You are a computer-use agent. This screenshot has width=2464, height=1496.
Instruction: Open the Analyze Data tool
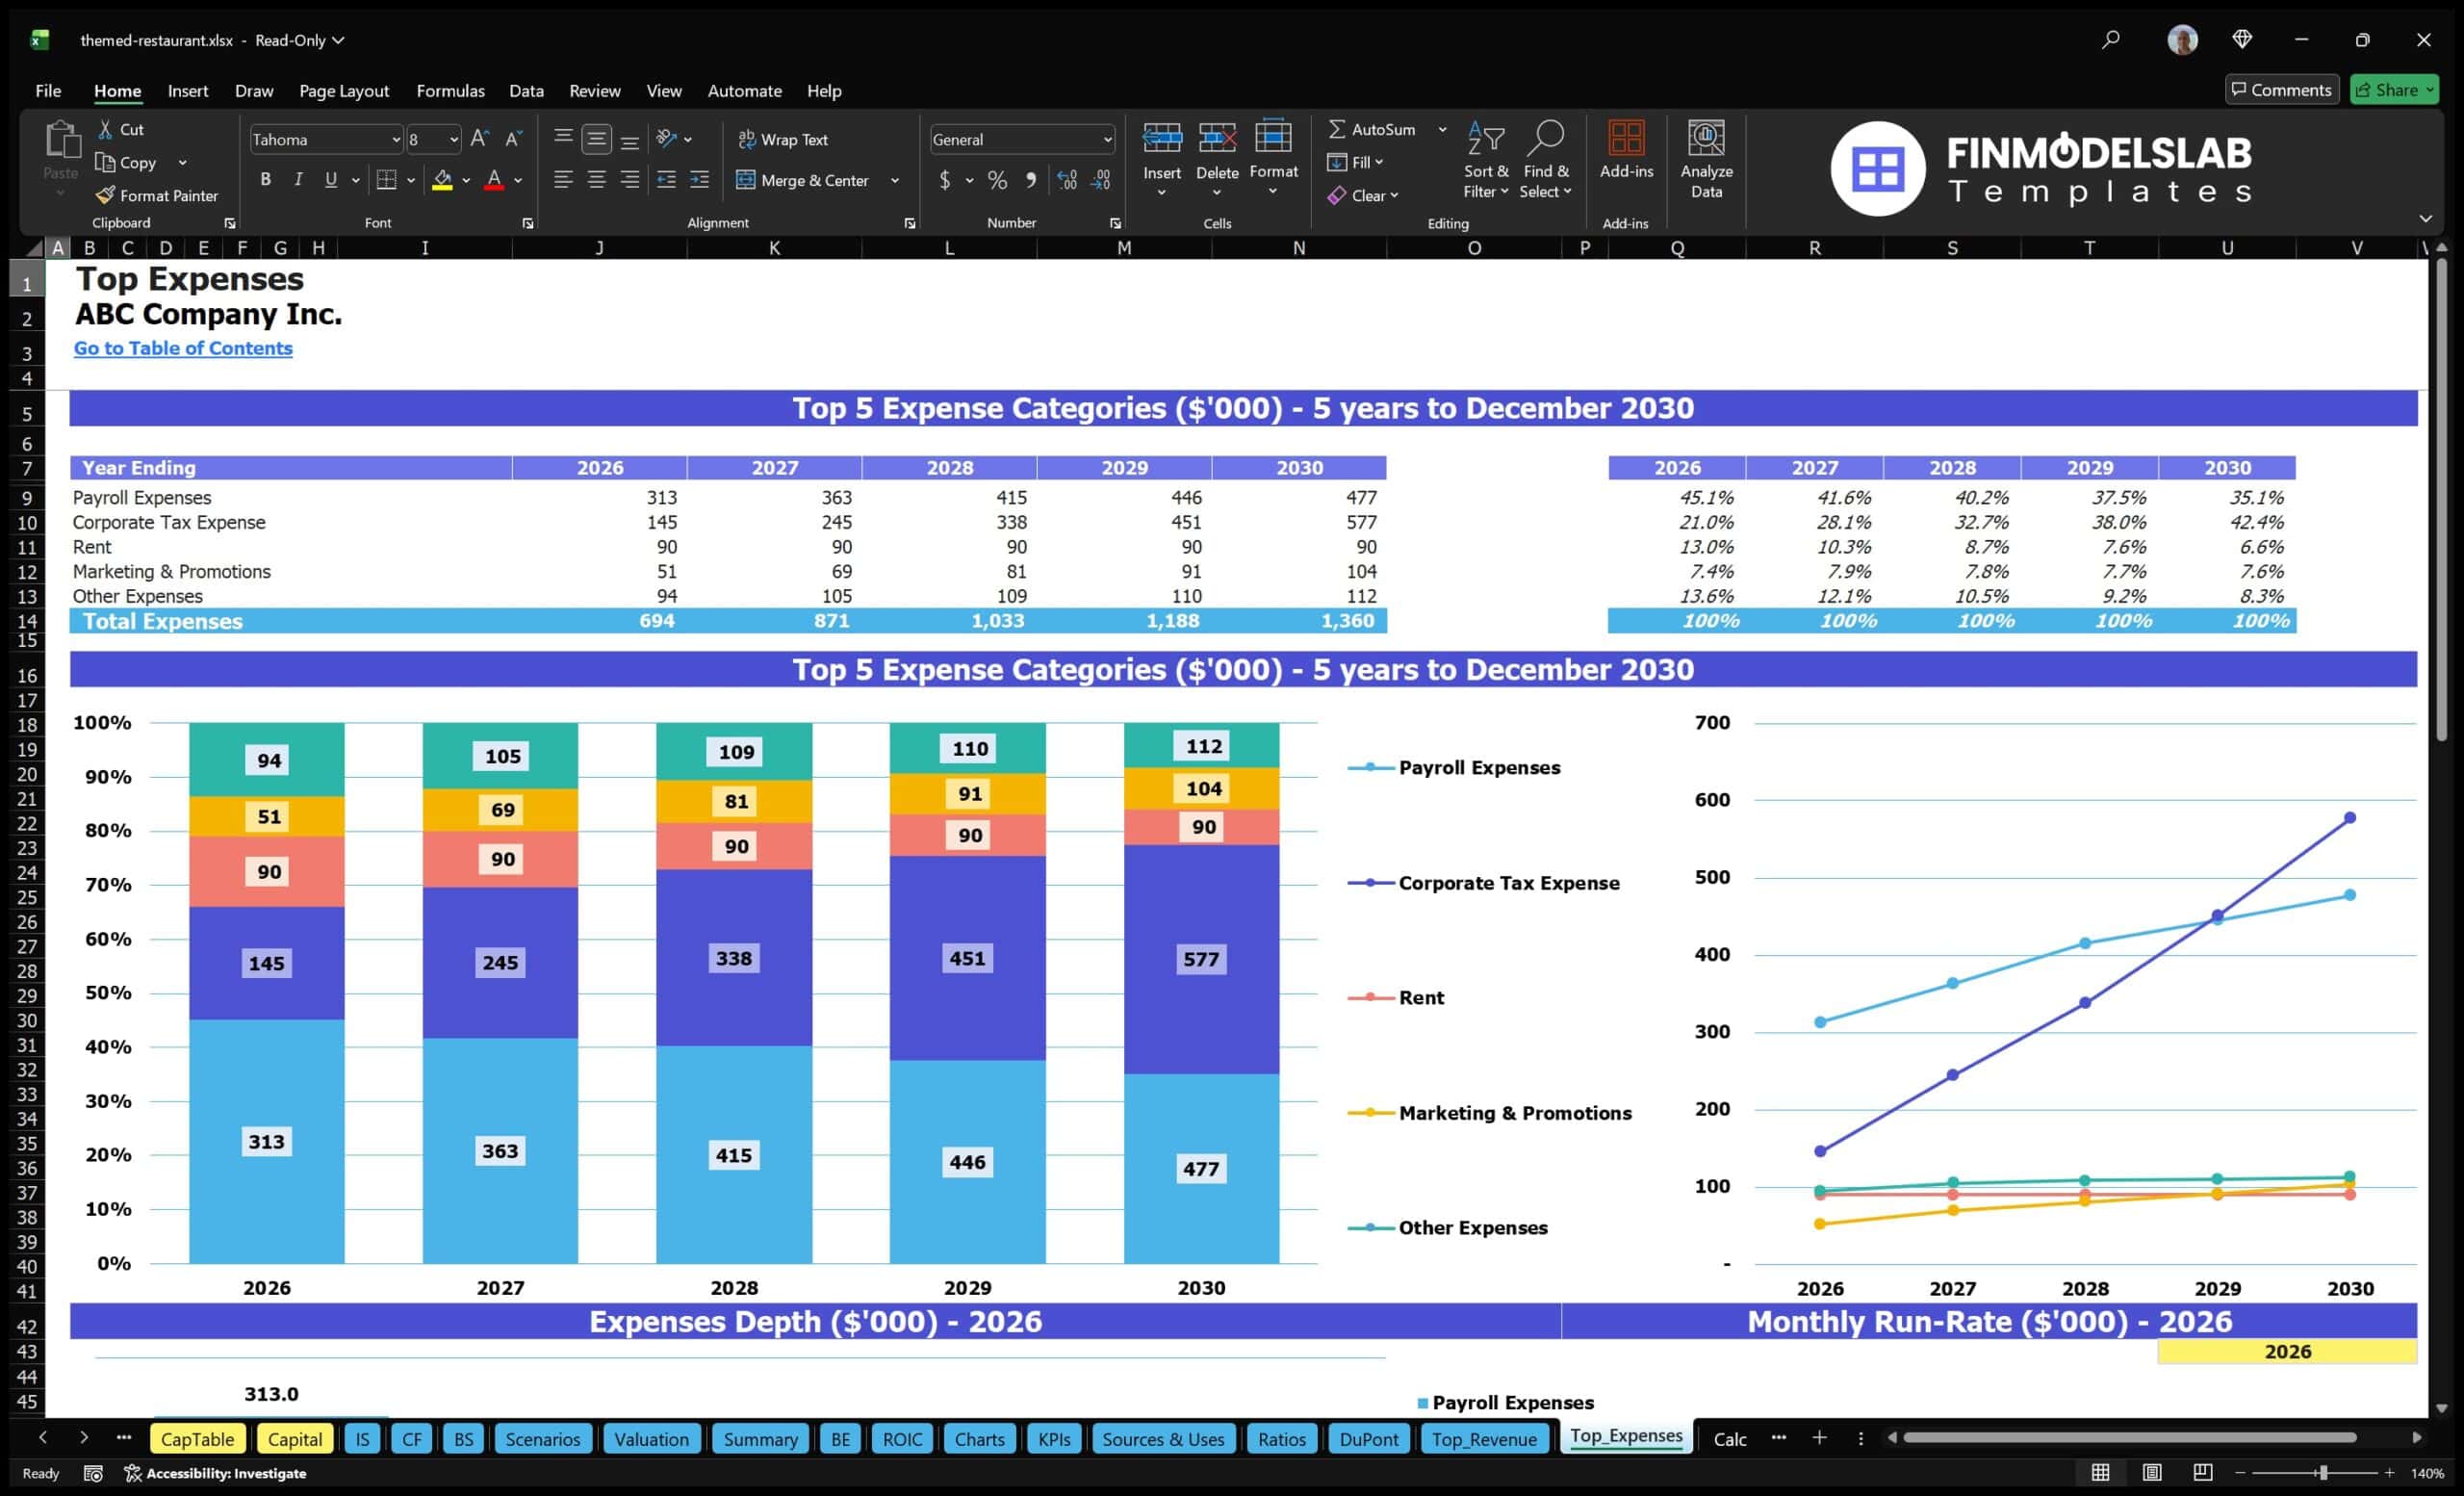[x=1706, y=160]
